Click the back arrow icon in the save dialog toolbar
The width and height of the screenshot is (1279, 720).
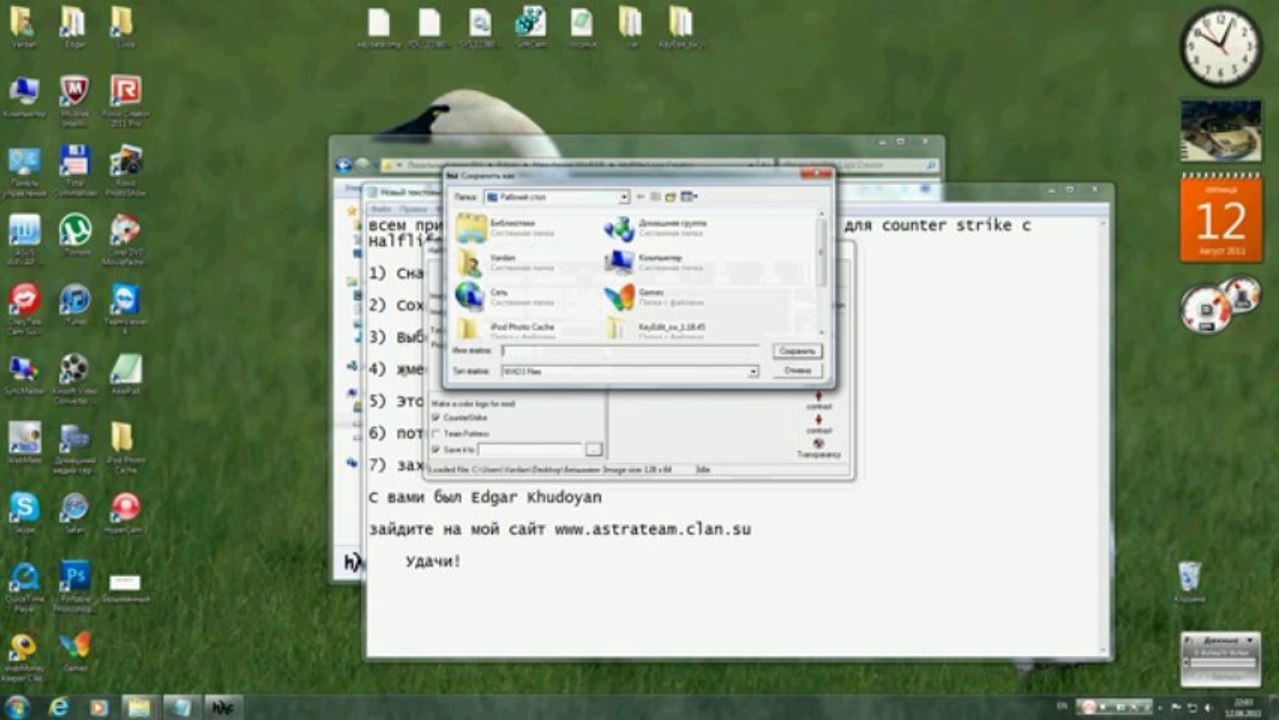pos(641,197)
